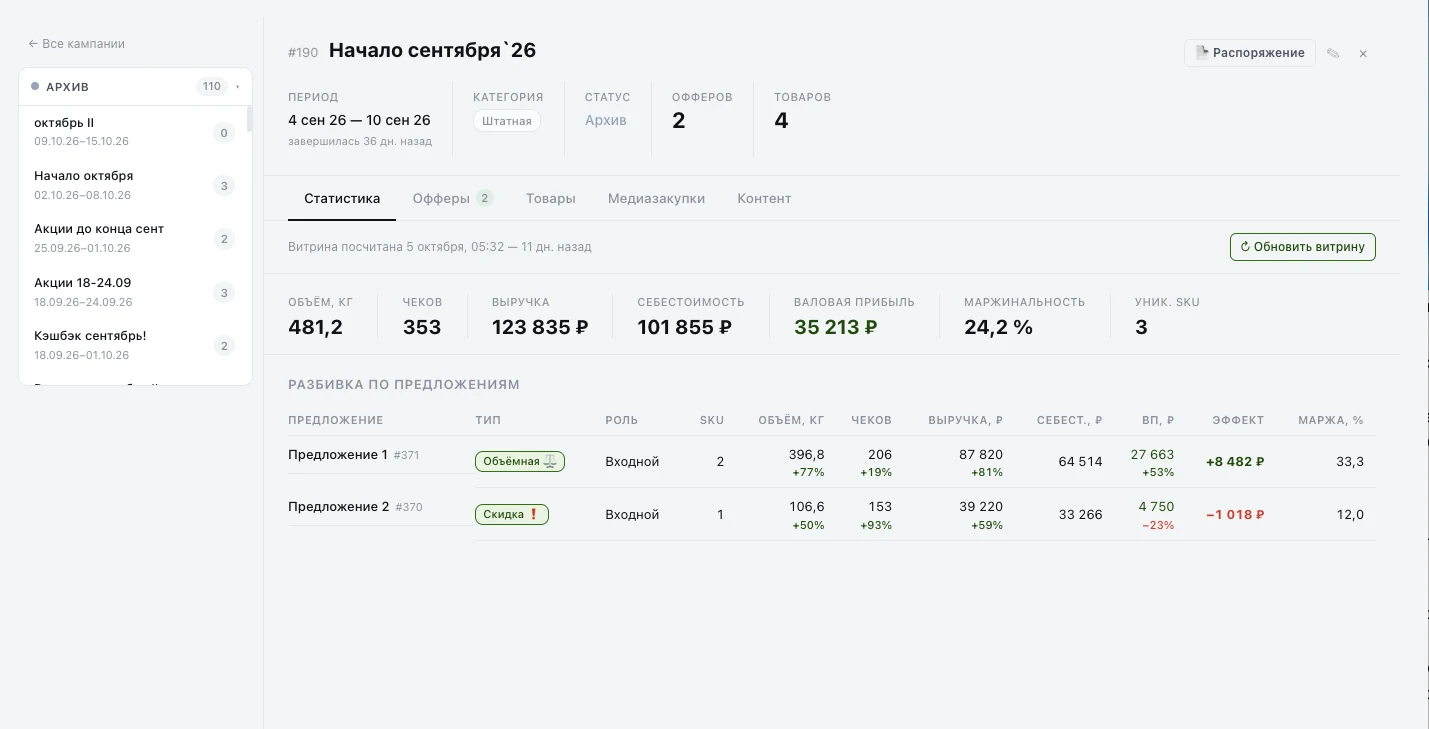Open Предложение 2 row #370

[x=355, y=507]
